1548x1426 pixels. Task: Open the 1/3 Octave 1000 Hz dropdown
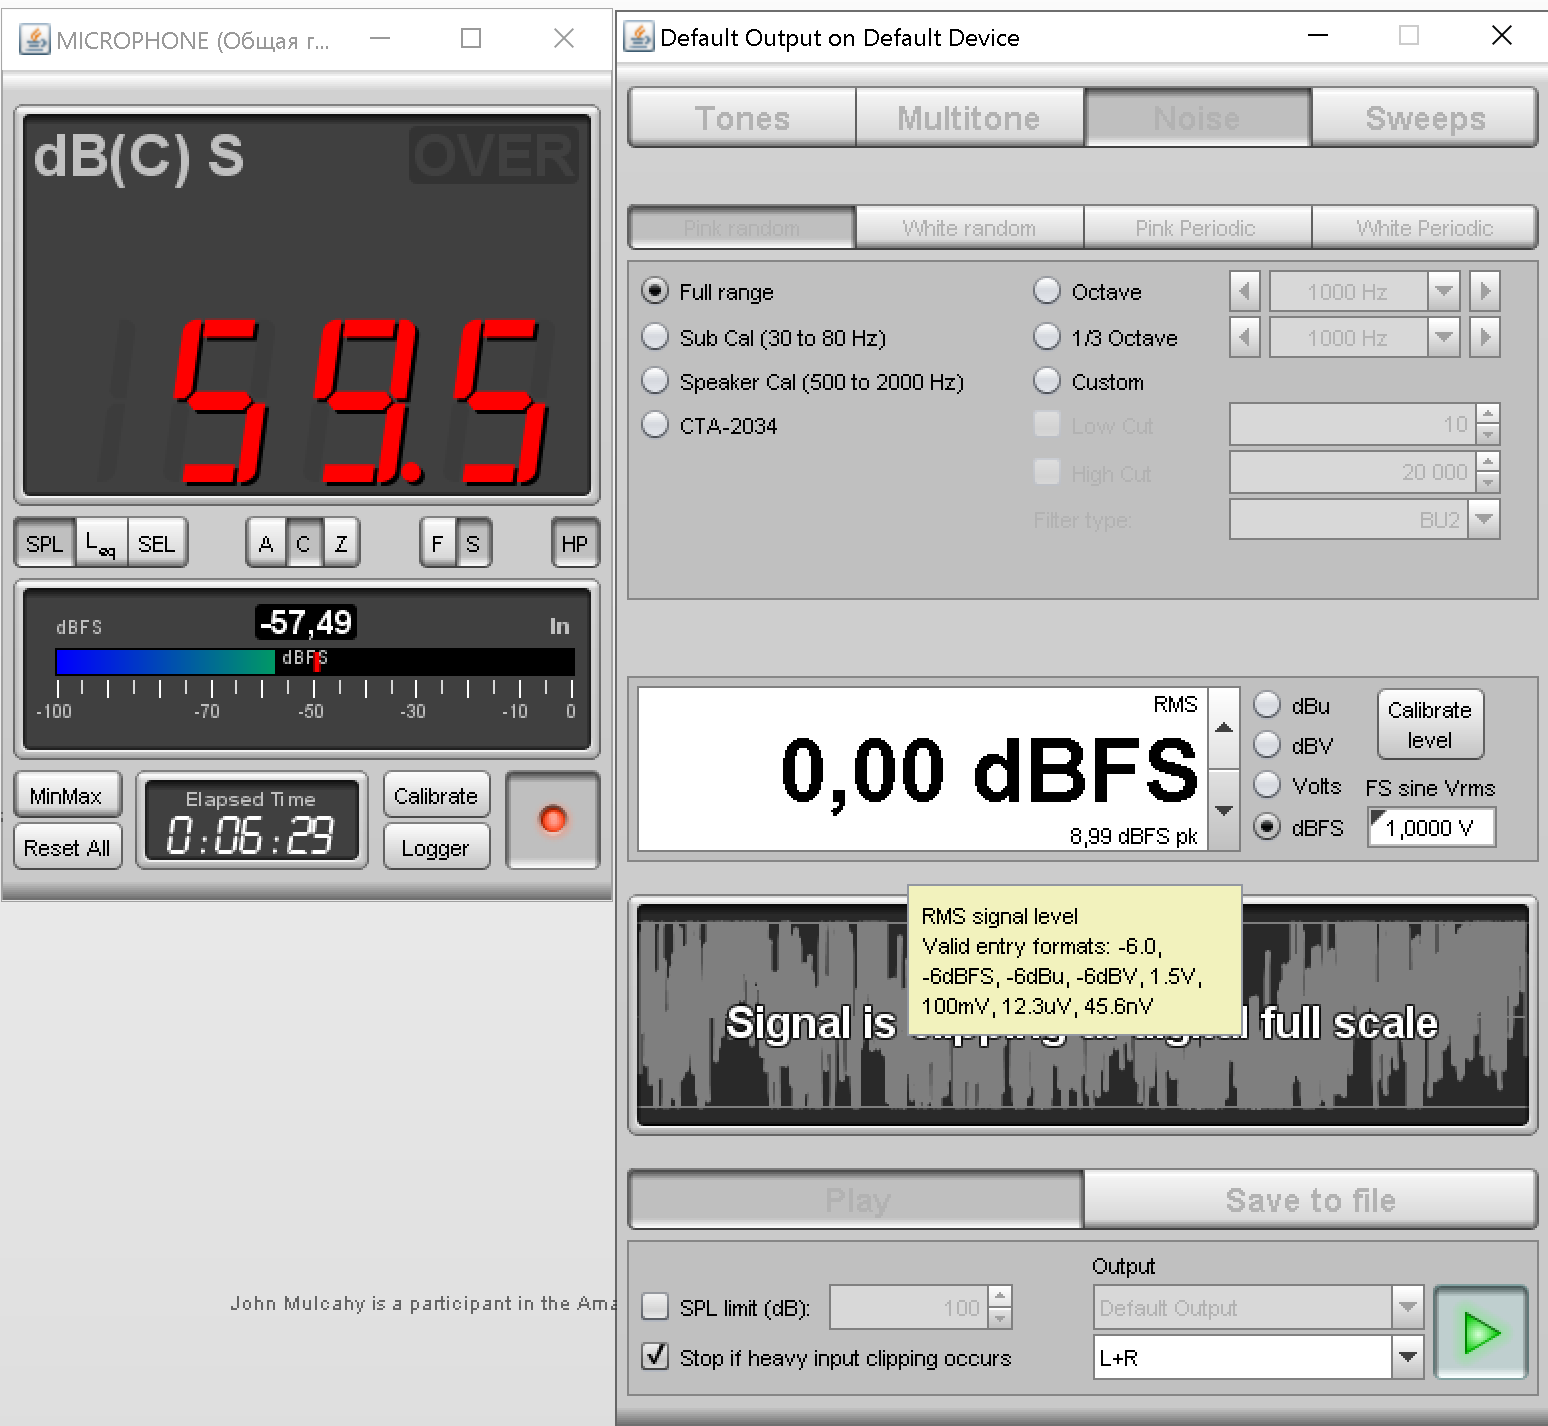pos(1443,337)
